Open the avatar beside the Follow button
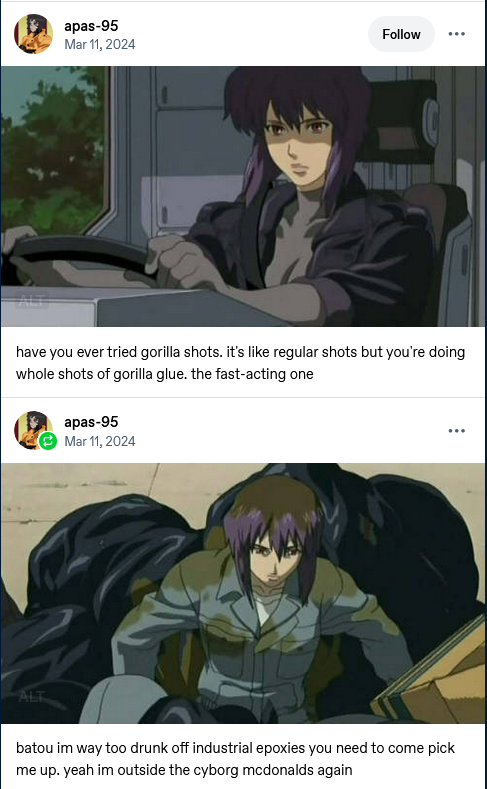487x789 pixels. click(33, 34)
